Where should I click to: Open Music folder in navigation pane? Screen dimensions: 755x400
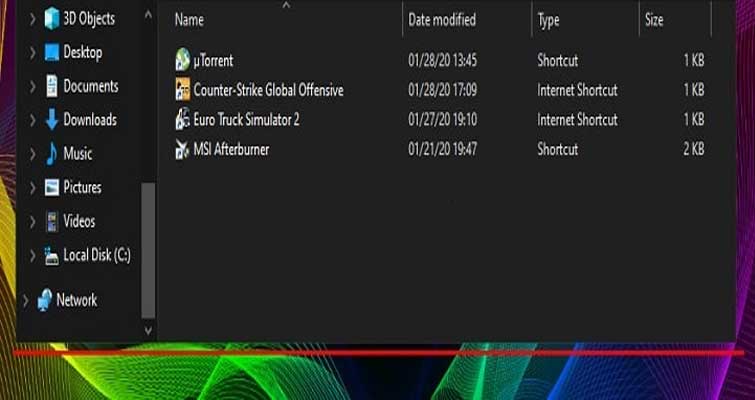pos(78,154)
